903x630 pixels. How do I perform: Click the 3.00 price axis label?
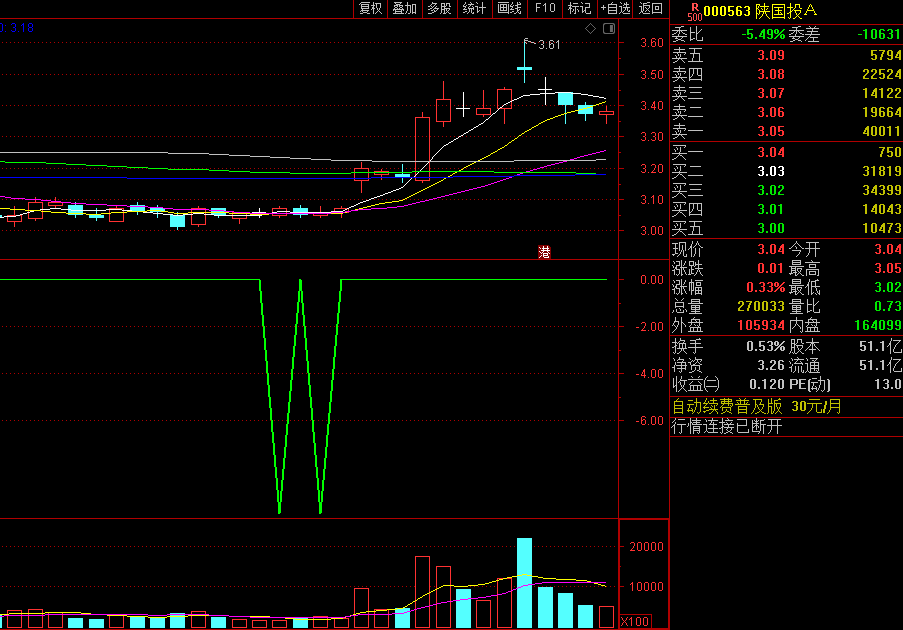pos(652,231)
